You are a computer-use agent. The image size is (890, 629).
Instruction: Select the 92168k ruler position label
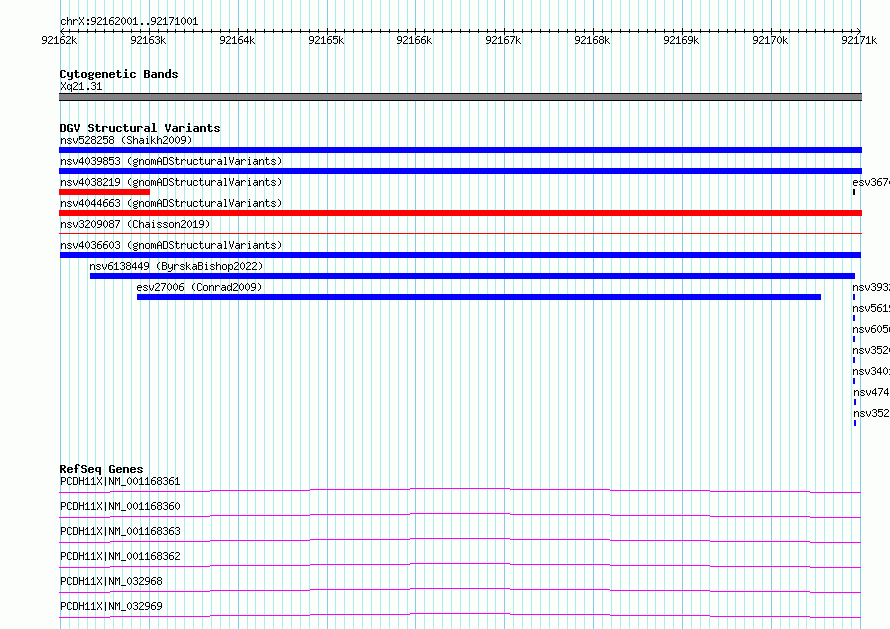(592, 40)
